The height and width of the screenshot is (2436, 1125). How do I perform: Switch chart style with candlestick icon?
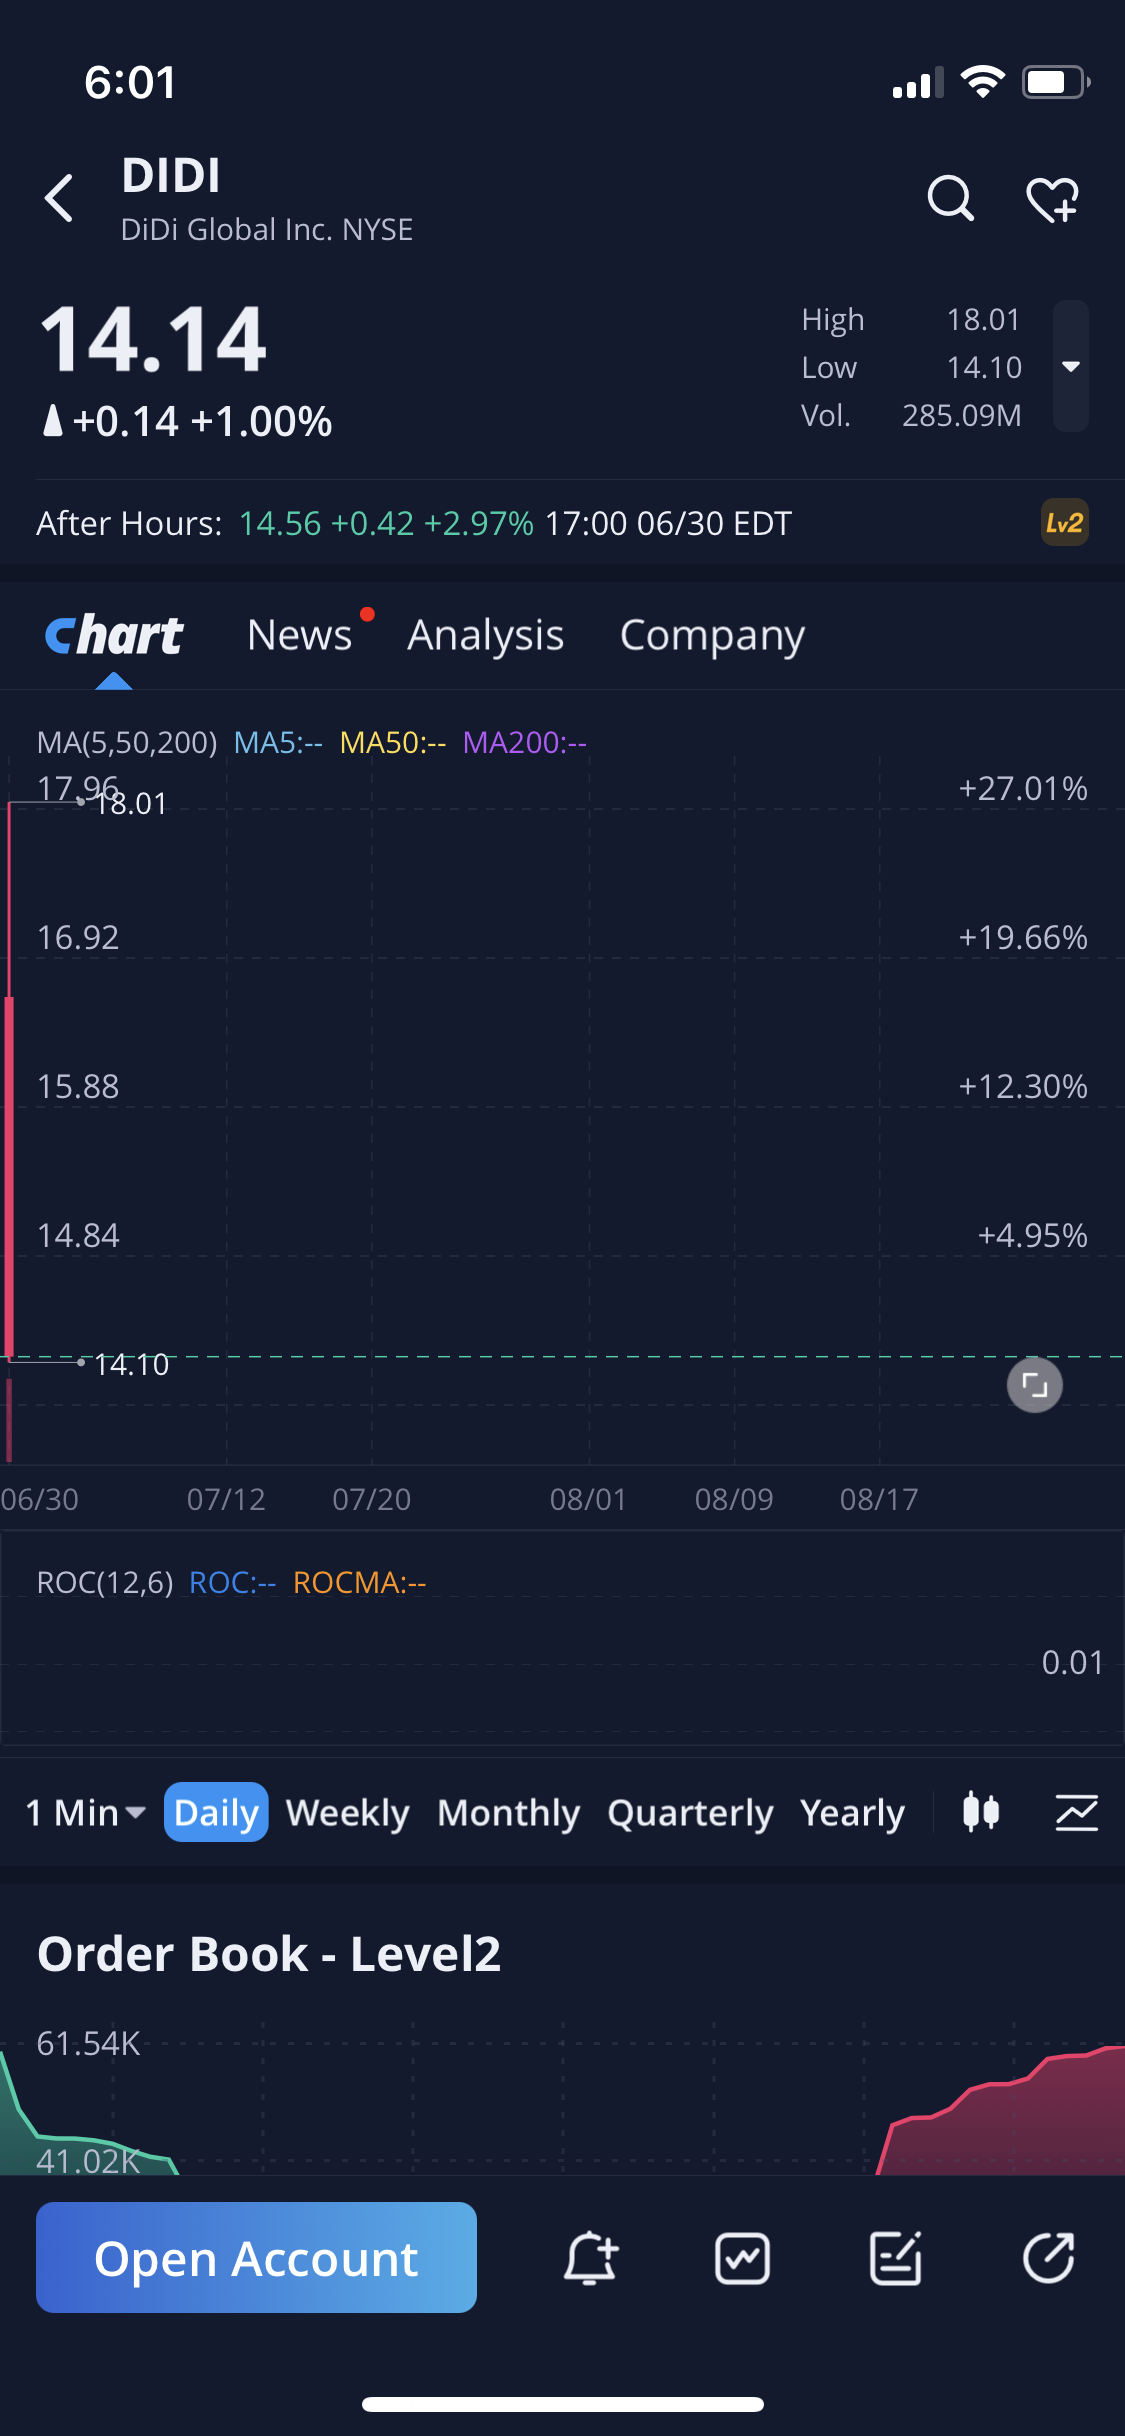pyautogui.click(x=981, y=1812)
